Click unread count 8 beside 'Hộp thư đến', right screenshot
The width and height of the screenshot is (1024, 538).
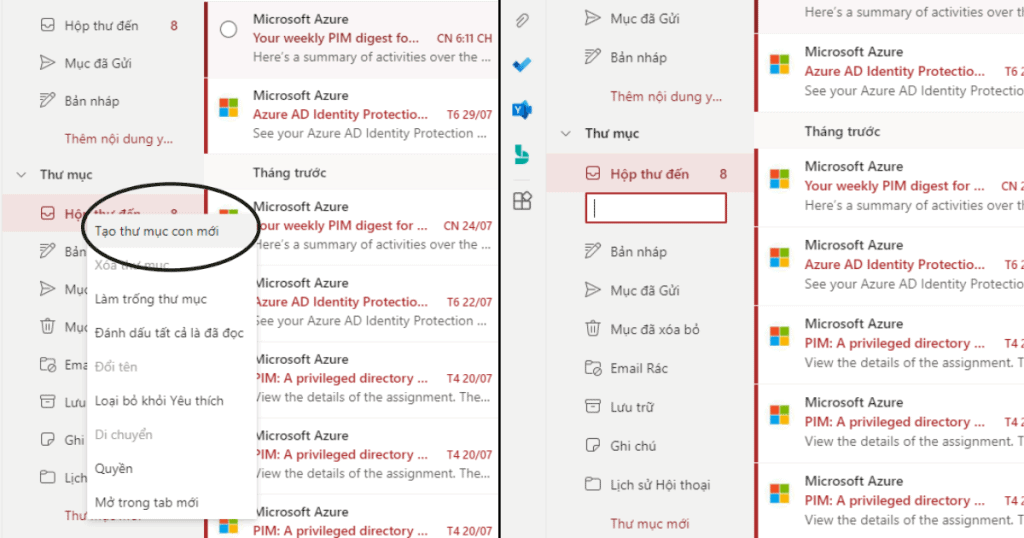click(x=723, y=174)
